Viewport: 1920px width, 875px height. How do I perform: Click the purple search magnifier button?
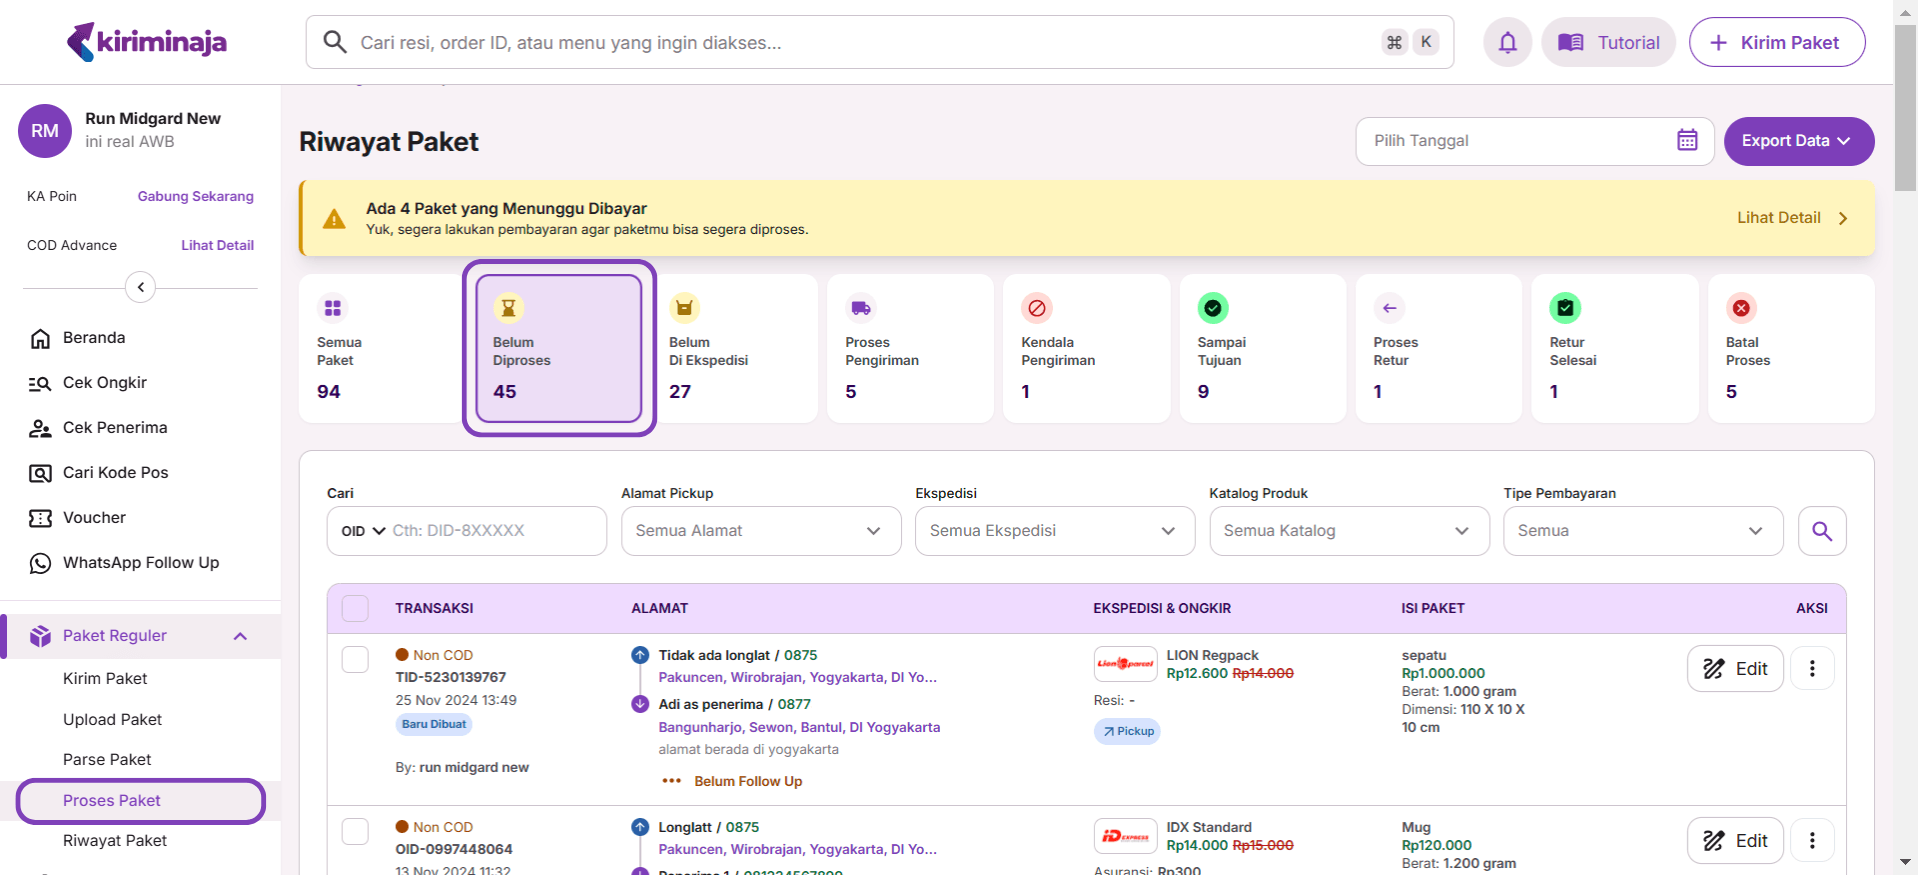click(1821, 531)
